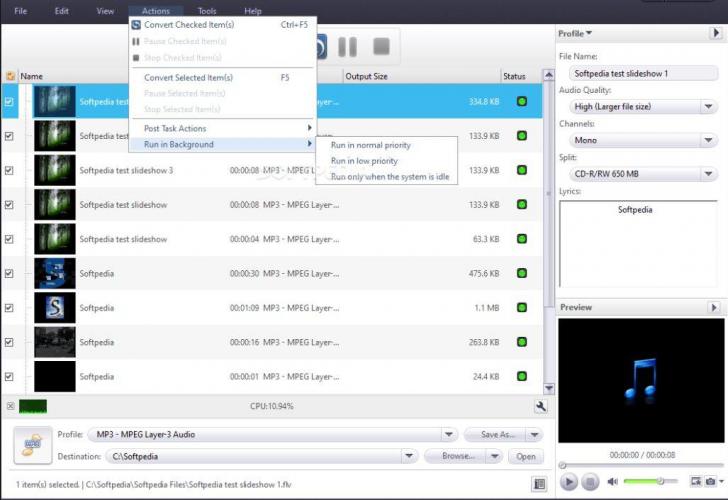Viewport: 728px width, 500px height.
Task: Click the green status icon of the 475.6 KB row
Action: tap(522, 273)
